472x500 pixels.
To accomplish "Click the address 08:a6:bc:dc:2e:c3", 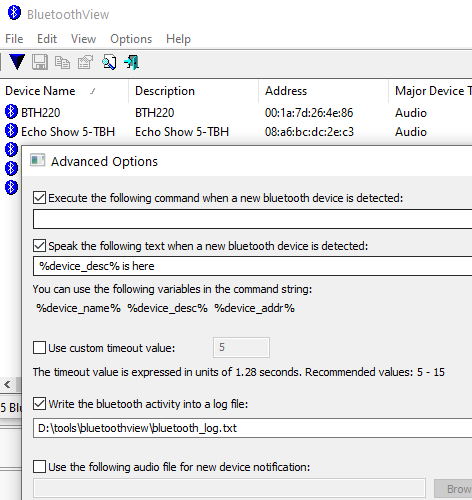I will pyautogui.click(x=309, y=132).
